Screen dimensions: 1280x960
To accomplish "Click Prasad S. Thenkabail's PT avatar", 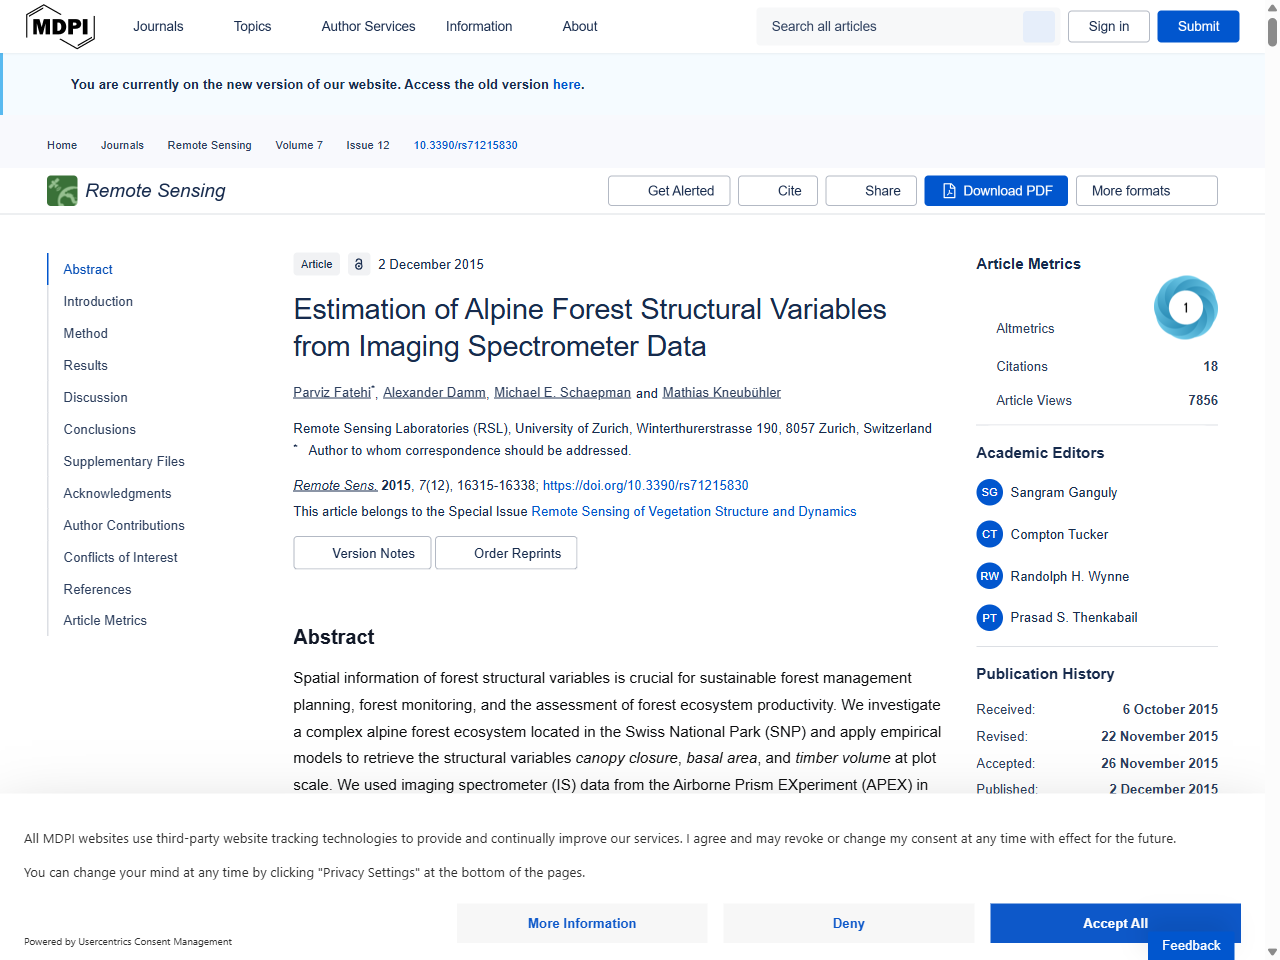I will pyautogui.click(x=989, y=617).
